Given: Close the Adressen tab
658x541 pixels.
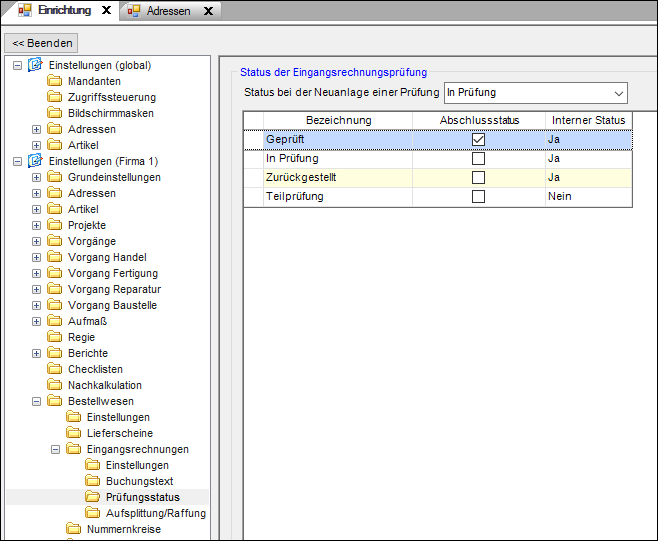Looking at the screenshot, I should click(x=208, y=11).
